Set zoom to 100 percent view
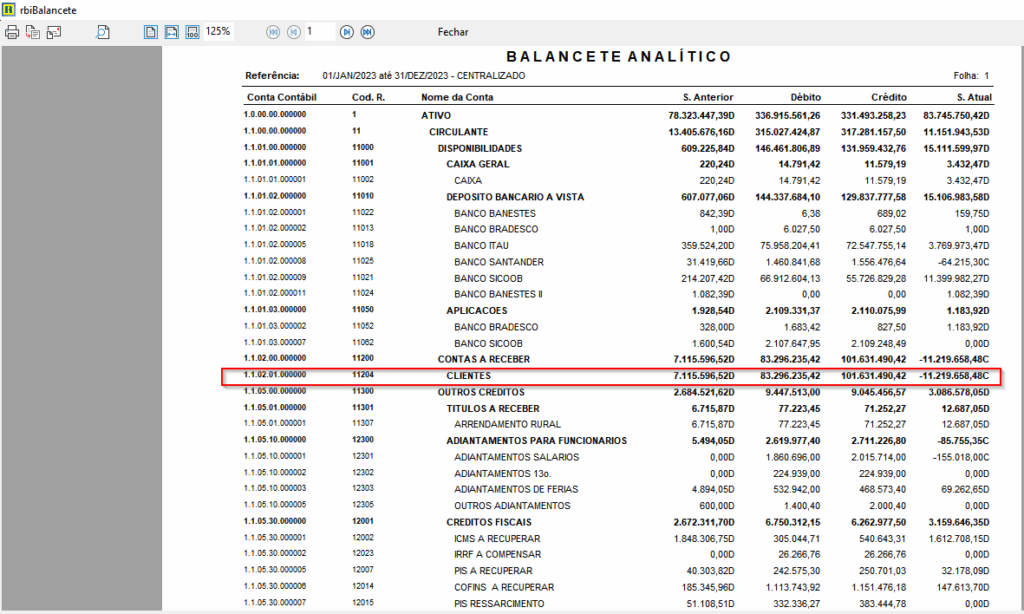The width and height of the screenshot is (1024, 614). coord(191,32)
